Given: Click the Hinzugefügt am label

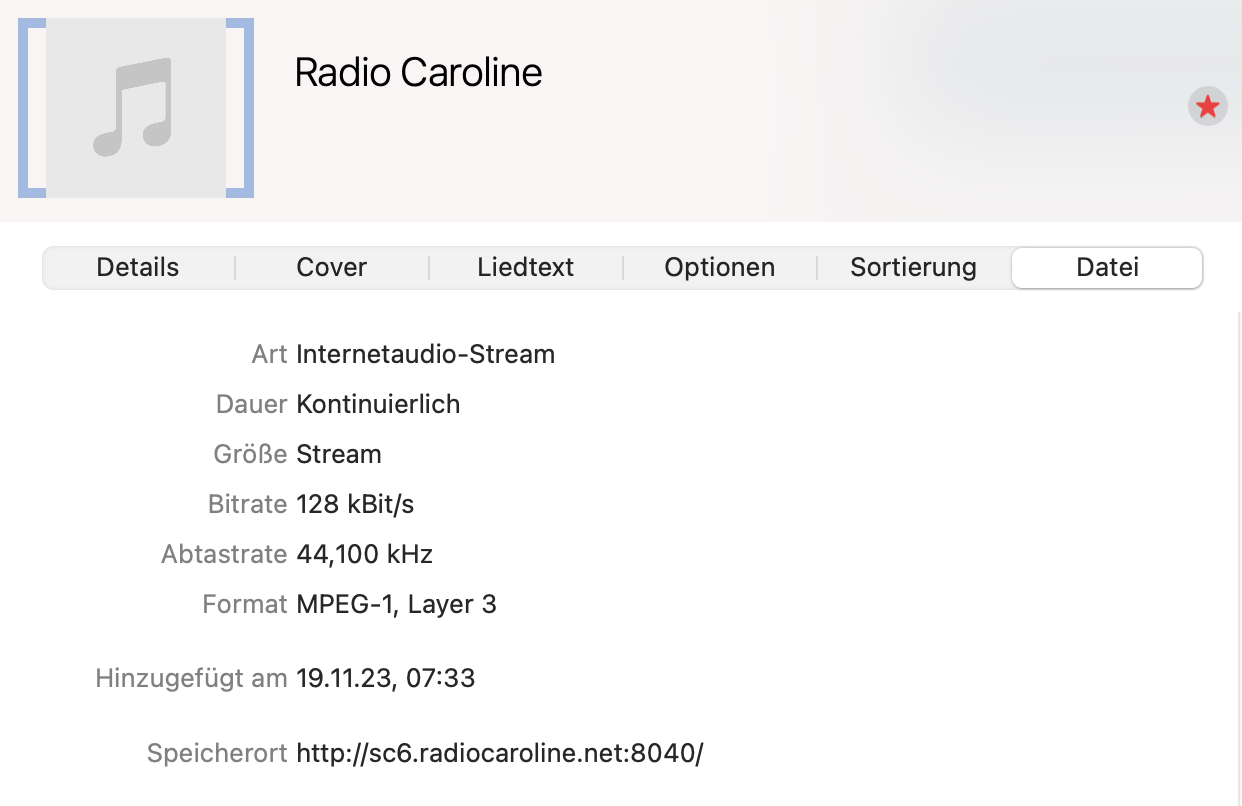Looking at the screenshot, I should [192, 679].
